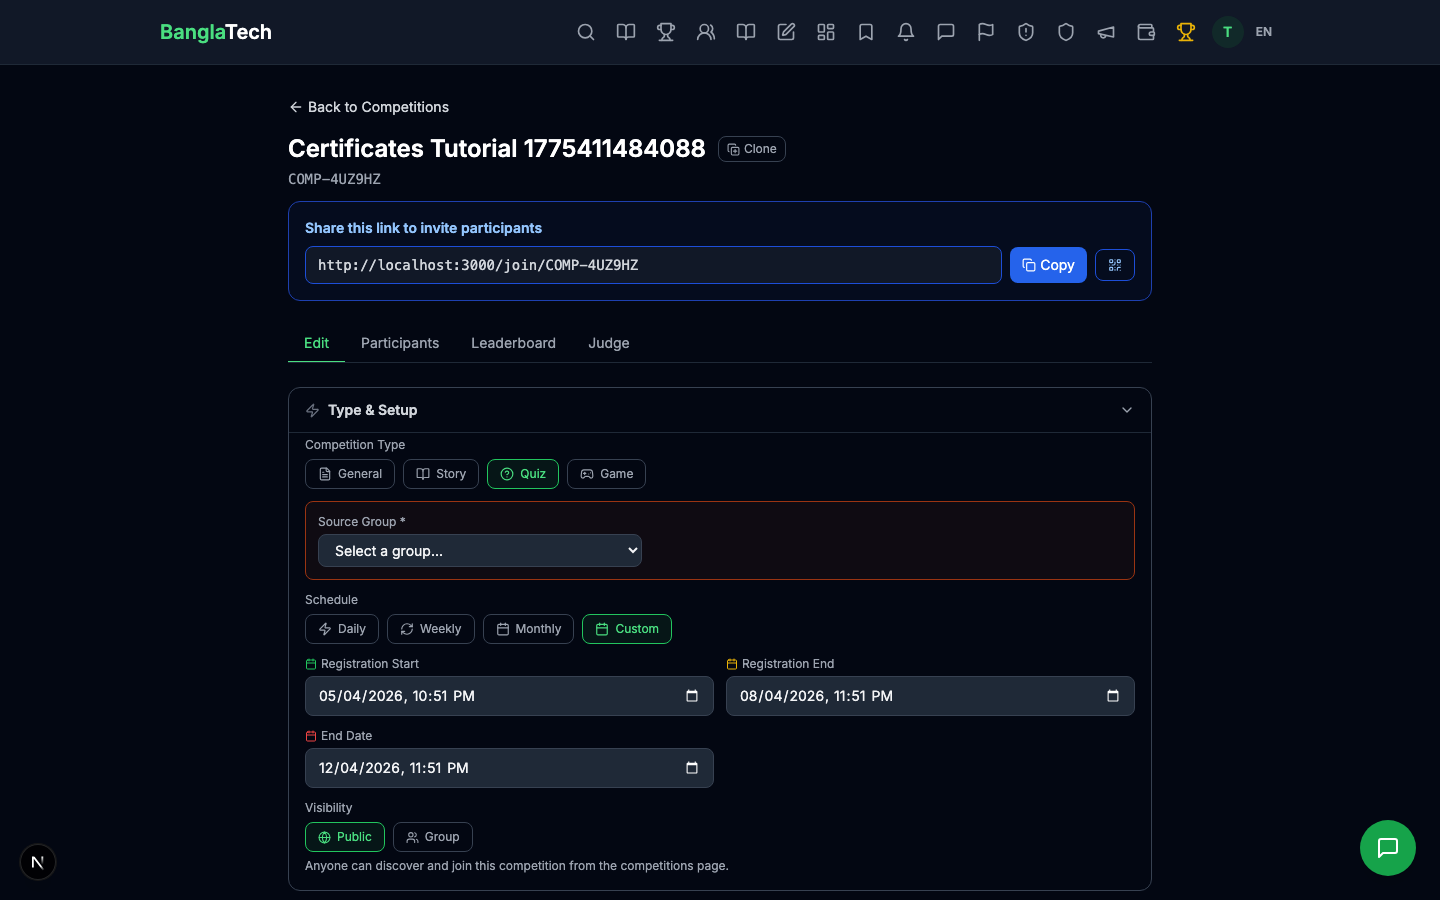Click the compose/edit icon in the header
The width and height of the screenshot is (1440, 900).
(x=786, y=32)
